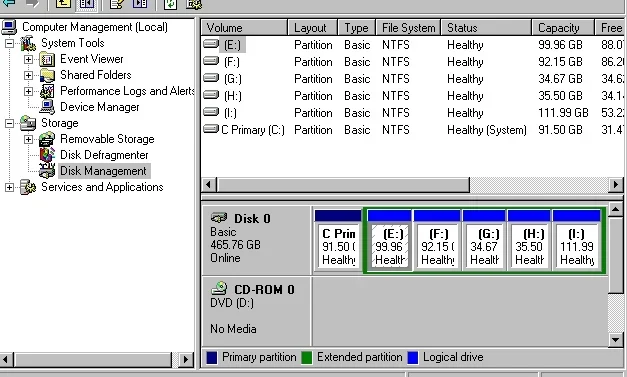Image resolution: width=627 pixels, height=377 pixels.
Task: Sort by the Status column header
Action: pyautogui.click(x=486, y=28)
